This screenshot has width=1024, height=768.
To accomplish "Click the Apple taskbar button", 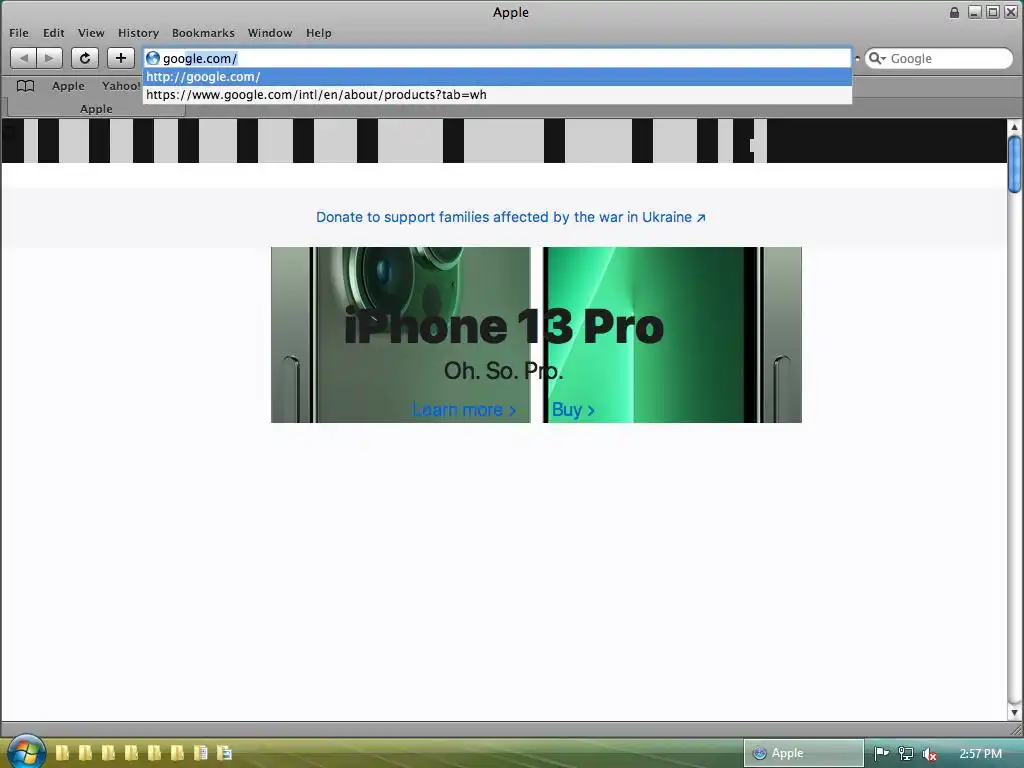I will click(x=803, y=753).
